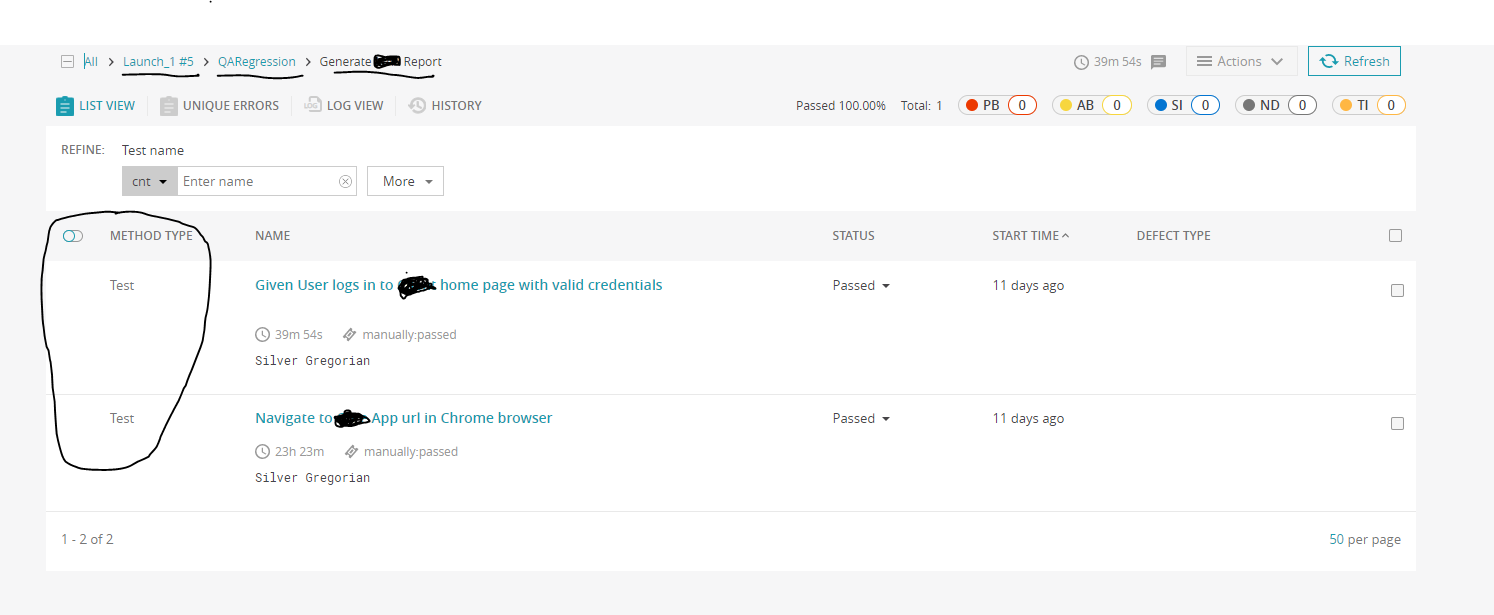The width and height of the screenshot is (1494, 615).
Task: Click the tag icon beside manually:passed
Action: coord(350,334)
